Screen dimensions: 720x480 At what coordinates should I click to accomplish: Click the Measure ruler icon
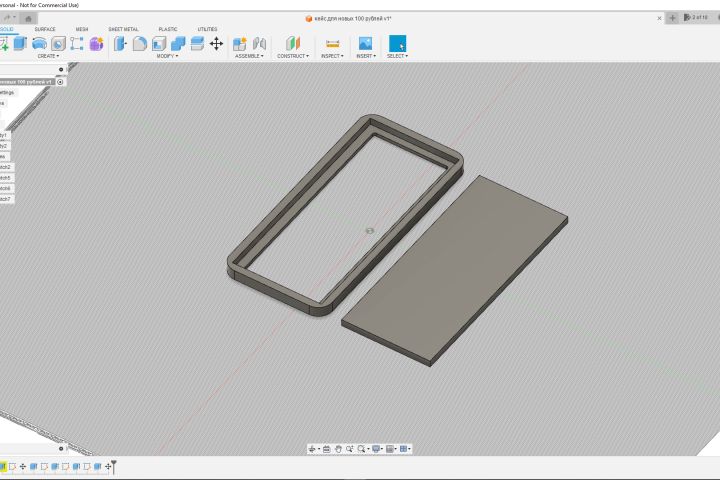point(333,43)
